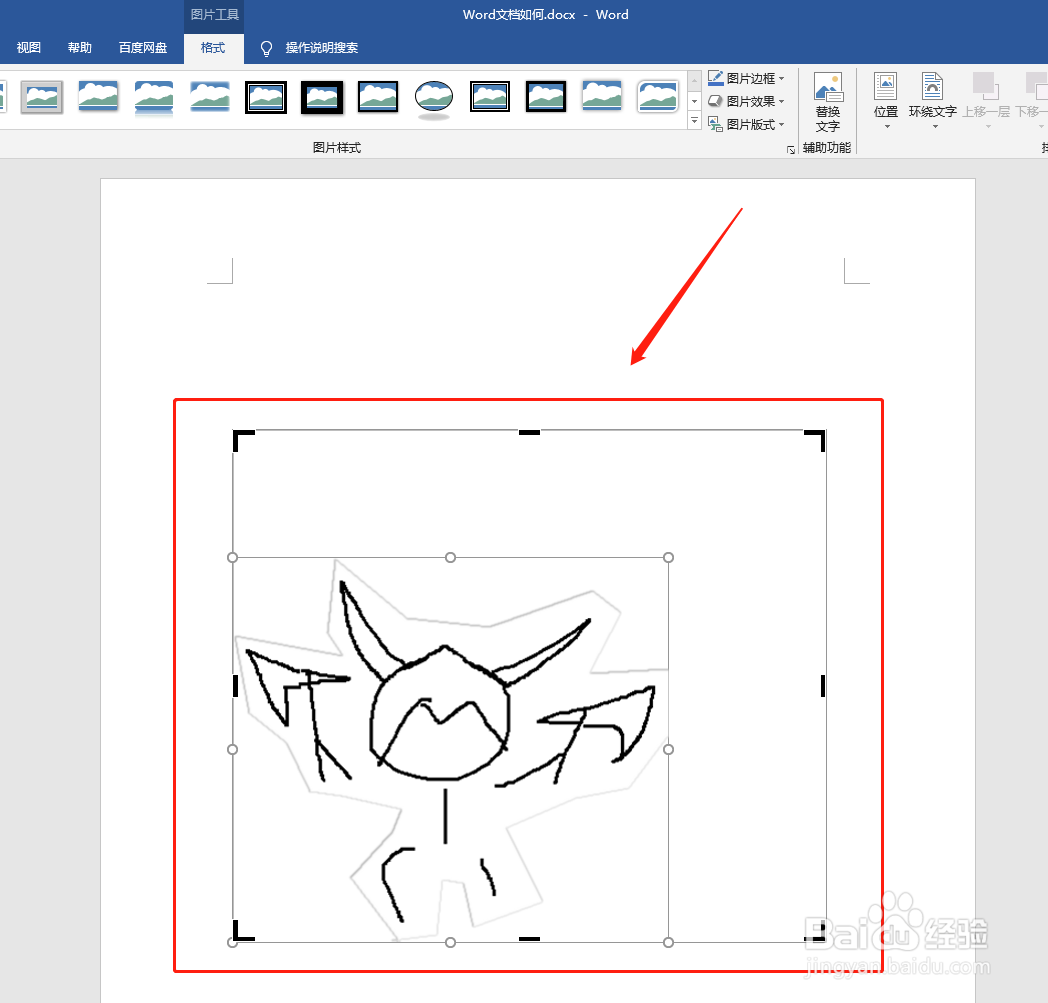
Task: Click the picture's left-middle sizing circle
Action: [233, 750]
